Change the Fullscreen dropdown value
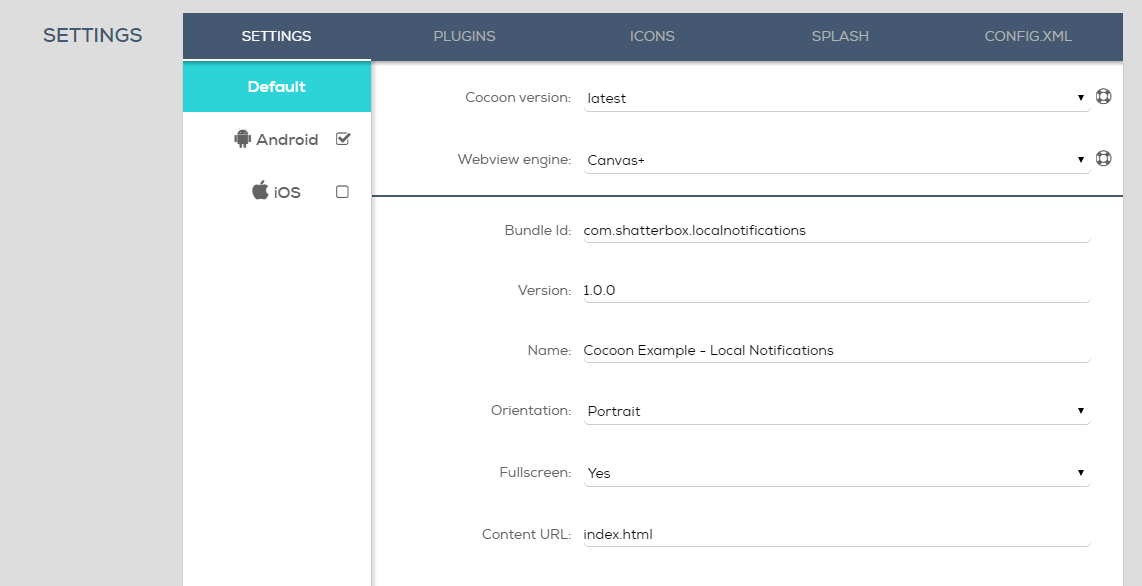The width and height of the screenshot is (1142, 586). (x=836, y=473)
